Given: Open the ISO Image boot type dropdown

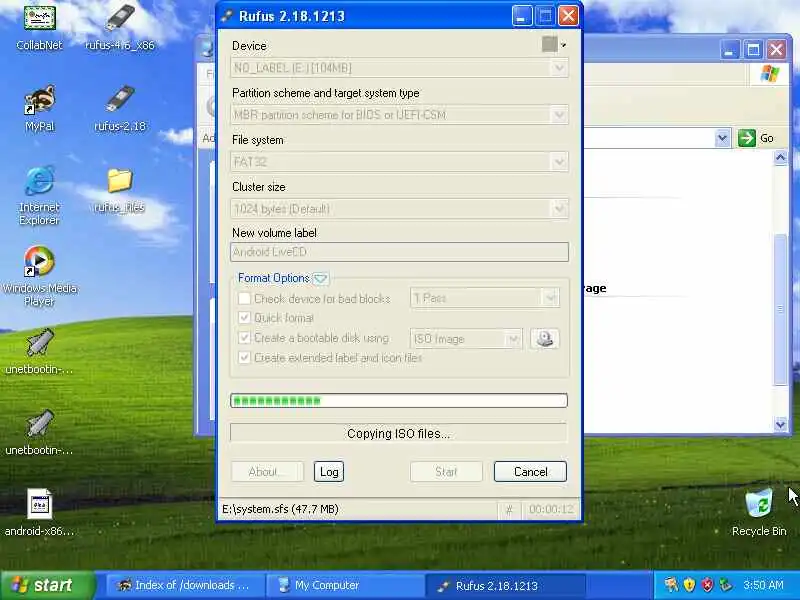Looking at the screenshot, I should tap(513, 339).
